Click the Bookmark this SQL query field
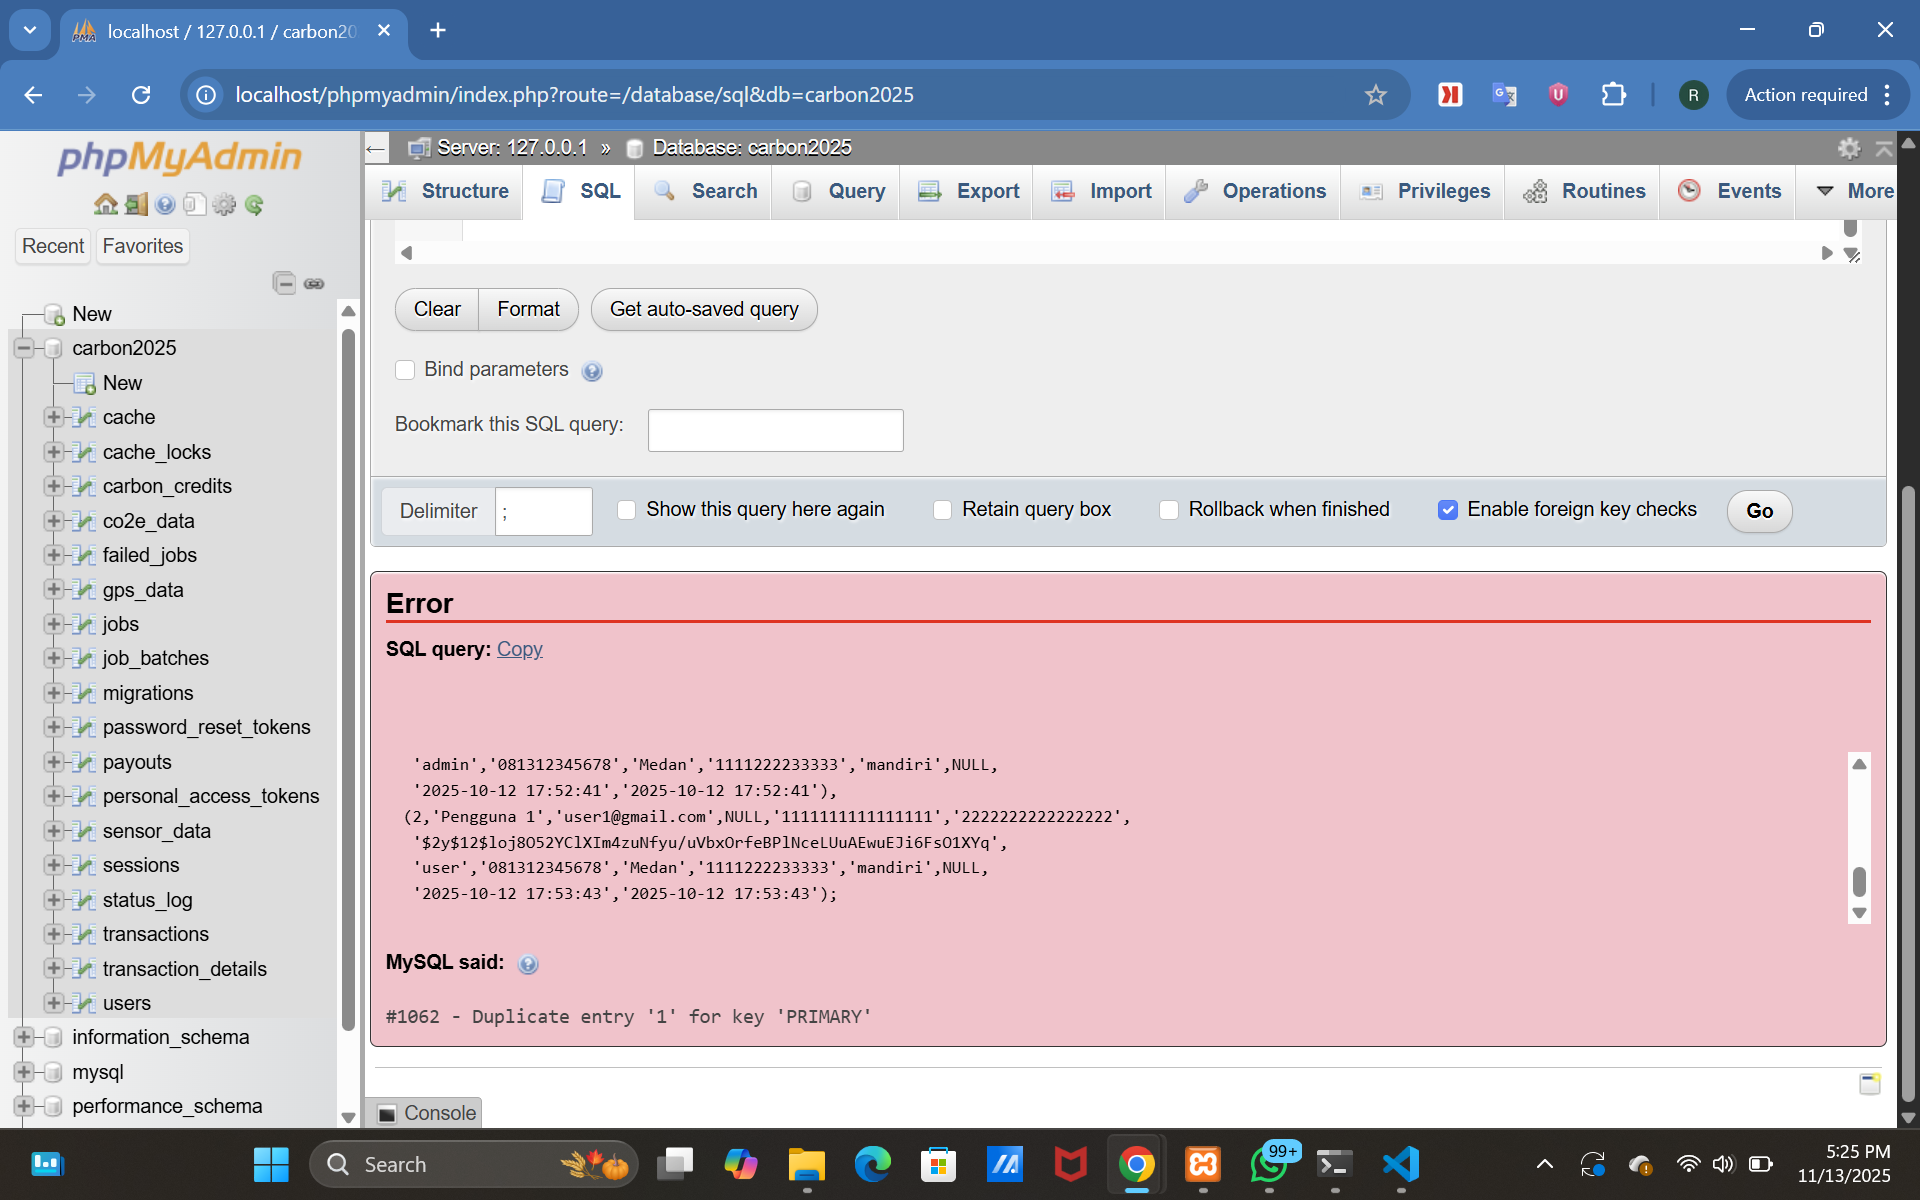The width and height of the screenshot is (1920, 1200). pos(775,430)
